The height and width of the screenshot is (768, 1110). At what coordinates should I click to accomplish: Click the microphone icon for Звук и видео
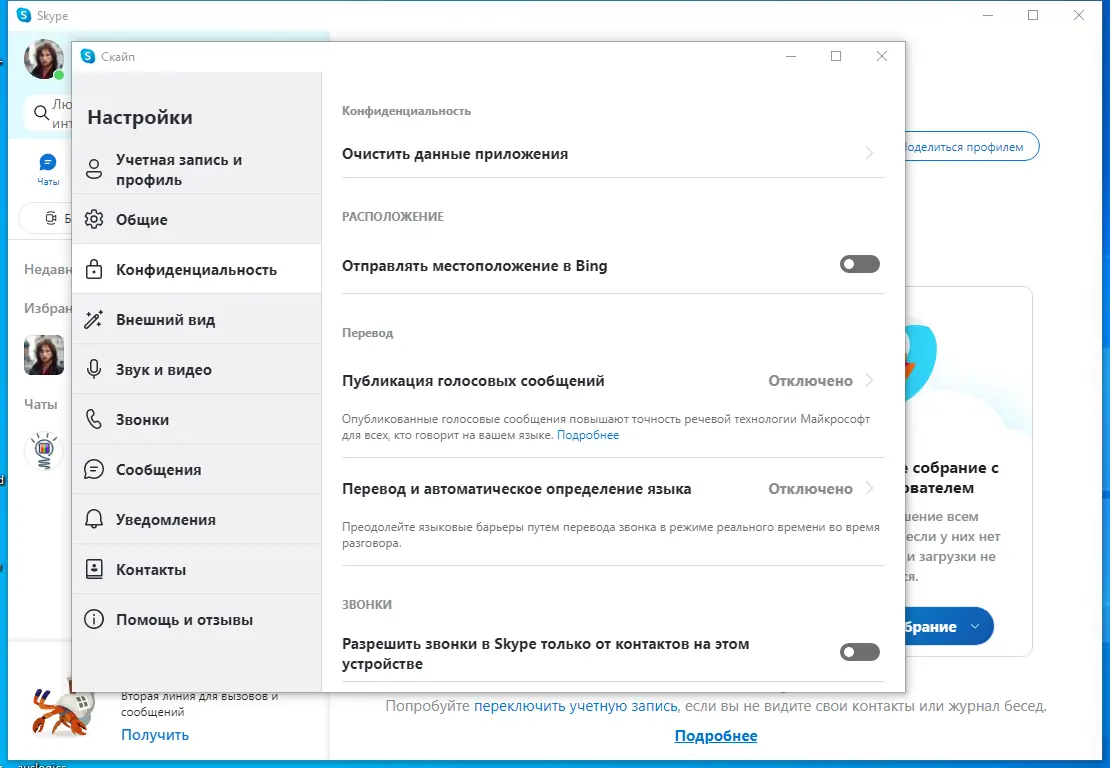pyautogui.click(x=93, y=369)
